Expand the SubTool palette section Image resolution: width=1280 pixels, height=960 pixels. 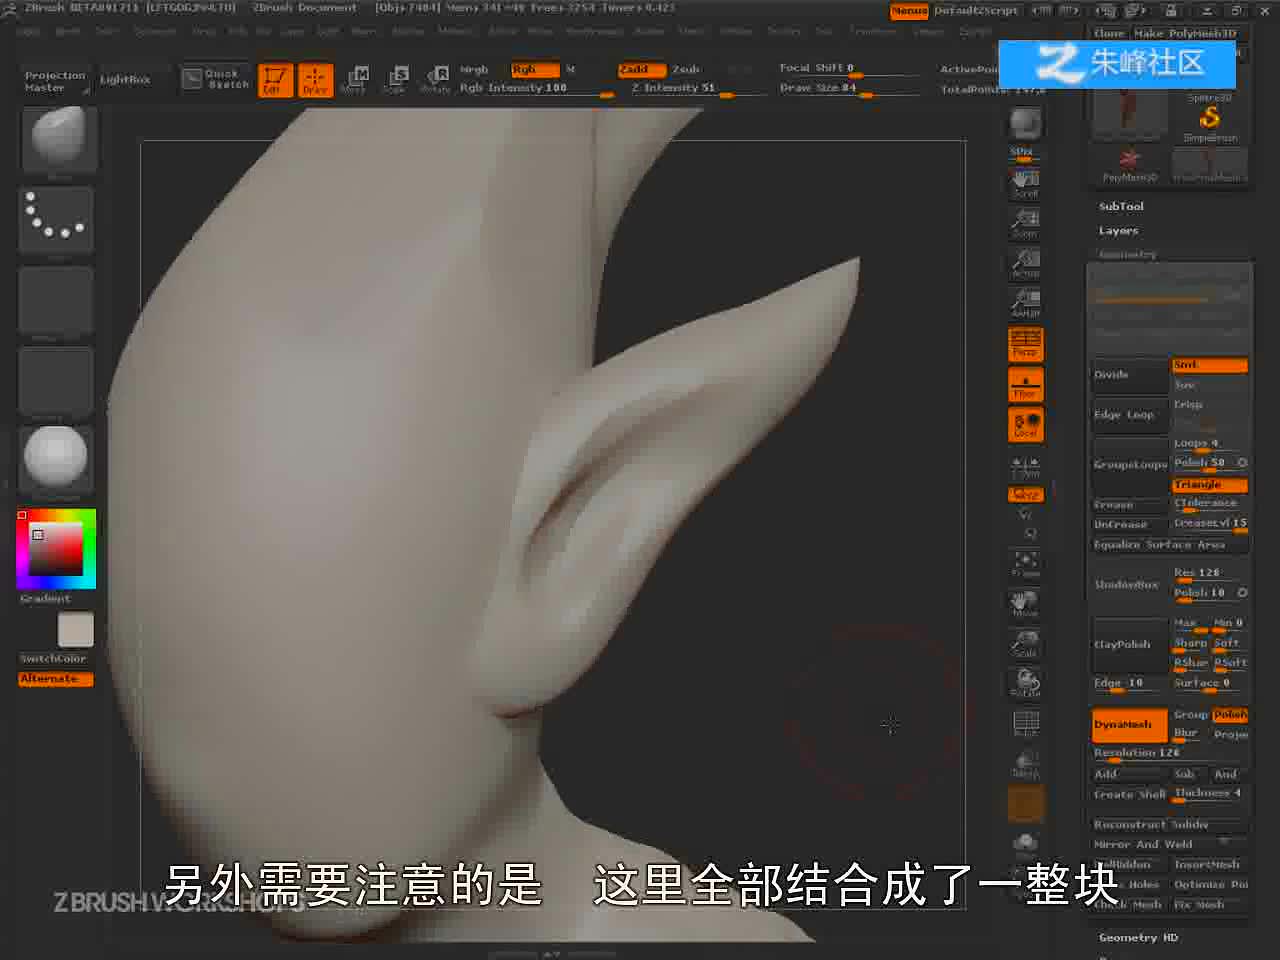coord(1121,206)
